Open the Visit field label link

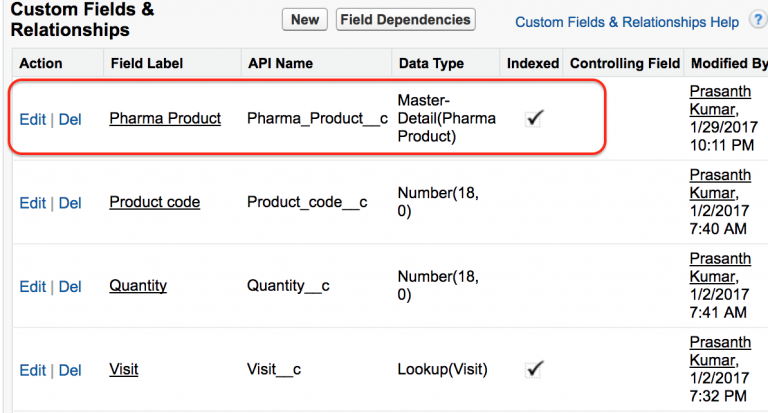coord(124,370)
